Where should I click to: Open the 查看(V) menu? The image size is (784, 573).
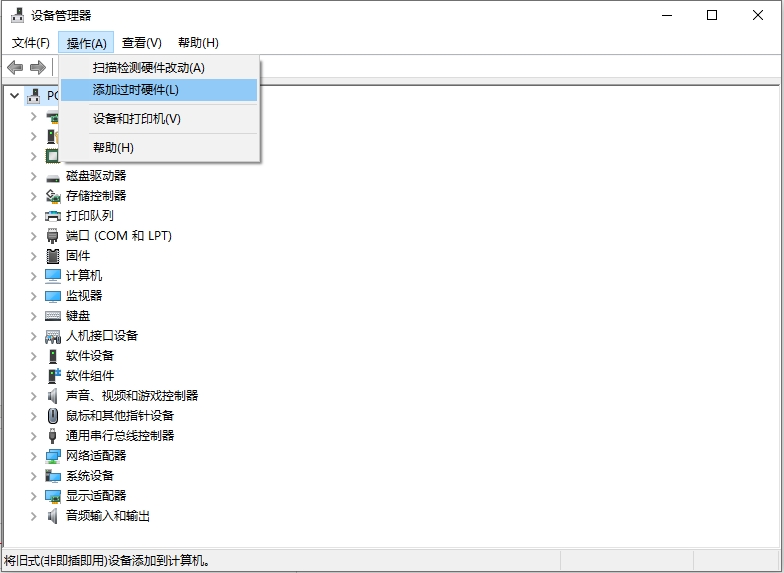[x=141, y=43]
